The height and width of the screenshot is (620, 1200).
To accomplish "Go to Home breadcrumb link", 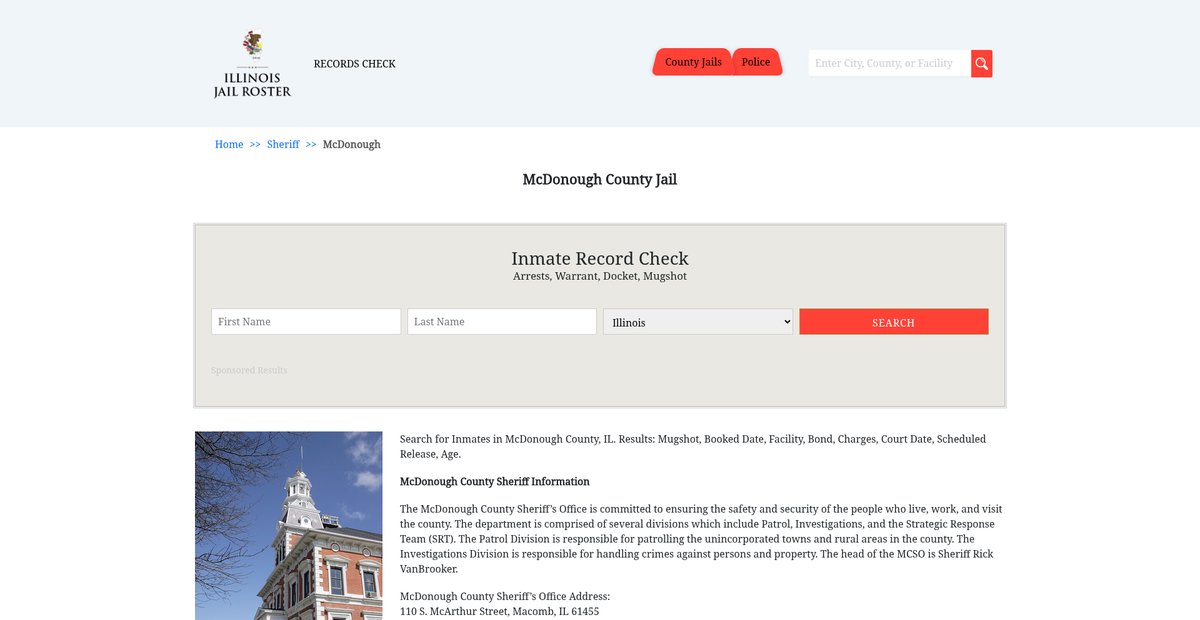I will [229, 144].
